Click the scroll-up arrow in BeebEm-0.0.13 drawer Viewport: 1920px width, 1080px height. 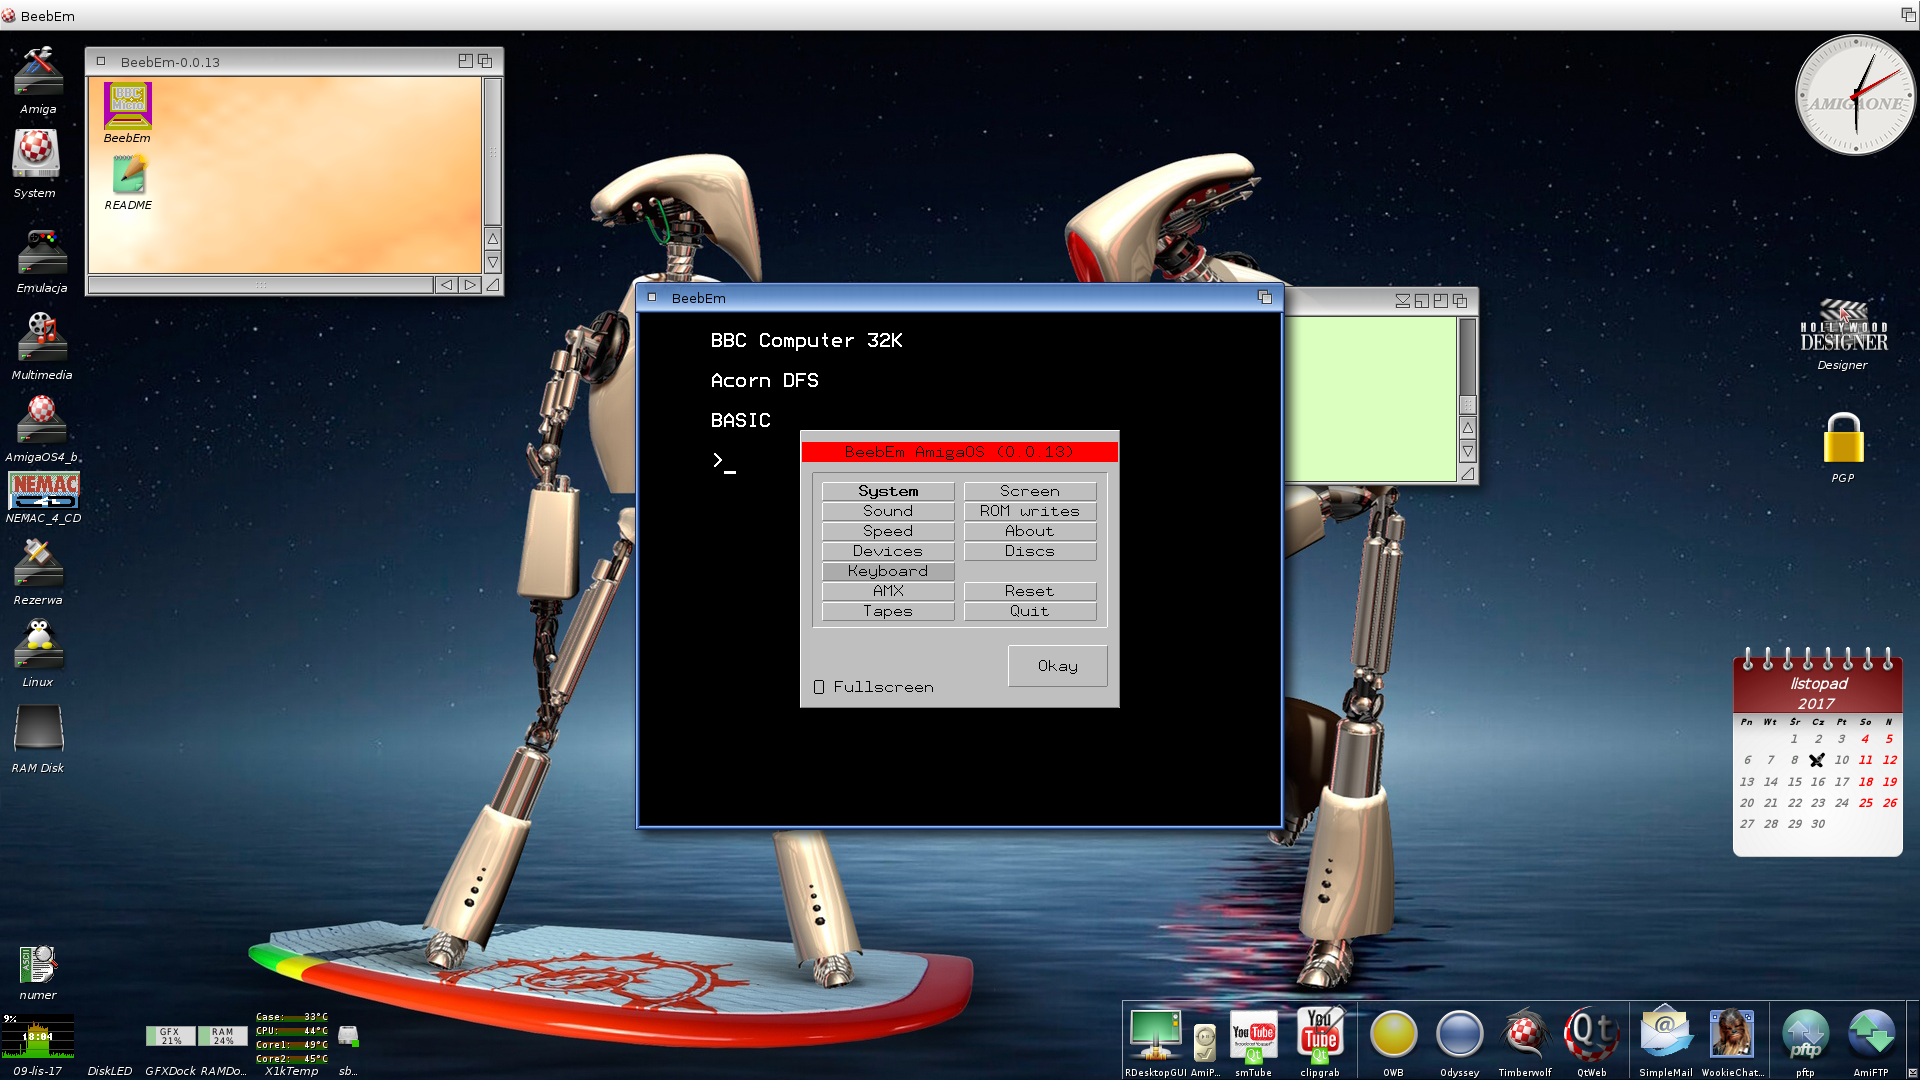pyautogui.click(x=492, y=239)
